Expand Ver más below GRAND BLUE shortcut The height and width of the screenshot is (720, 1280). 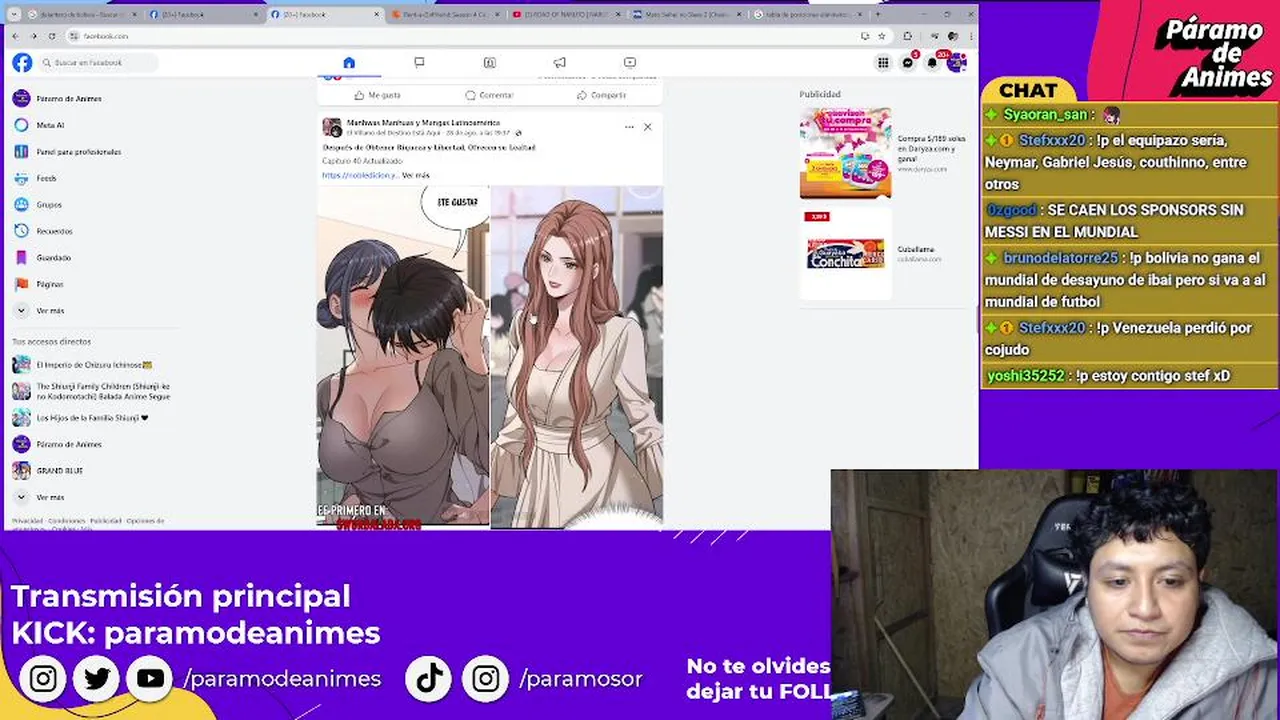click(50, 497)
